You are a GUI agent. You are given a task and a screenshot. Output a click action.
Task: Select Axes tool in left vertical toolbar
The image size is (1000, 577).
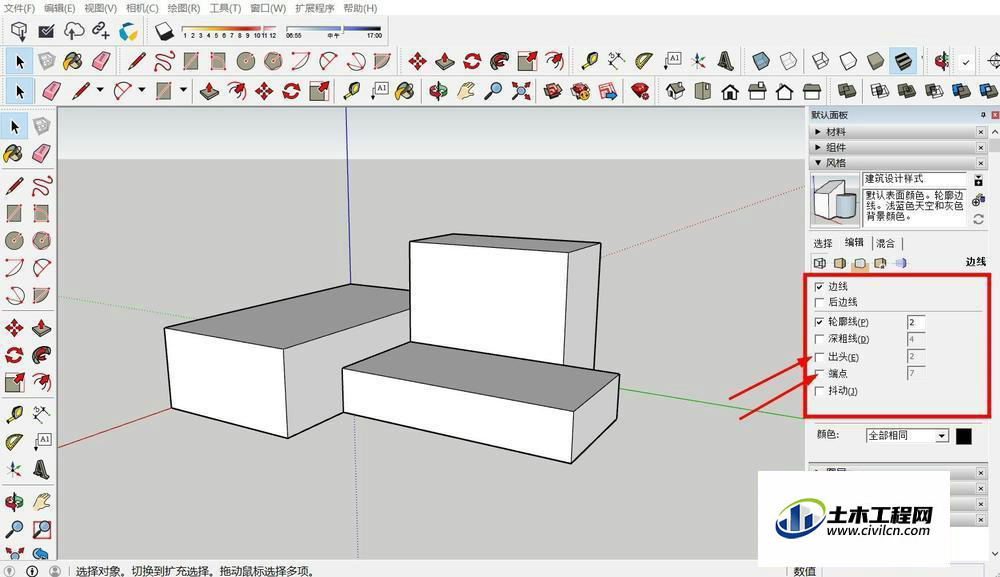click(13, 470)
